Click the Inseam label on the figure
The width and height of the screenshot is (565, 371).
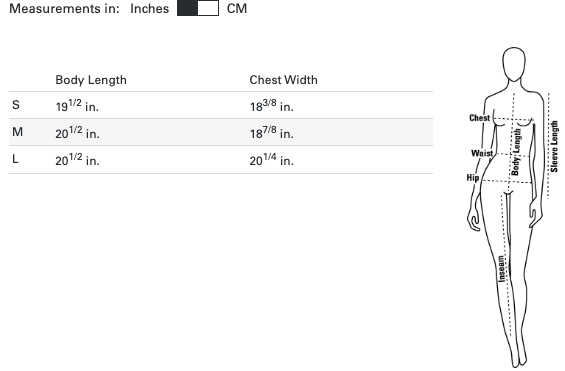click(x=501, y=269)
